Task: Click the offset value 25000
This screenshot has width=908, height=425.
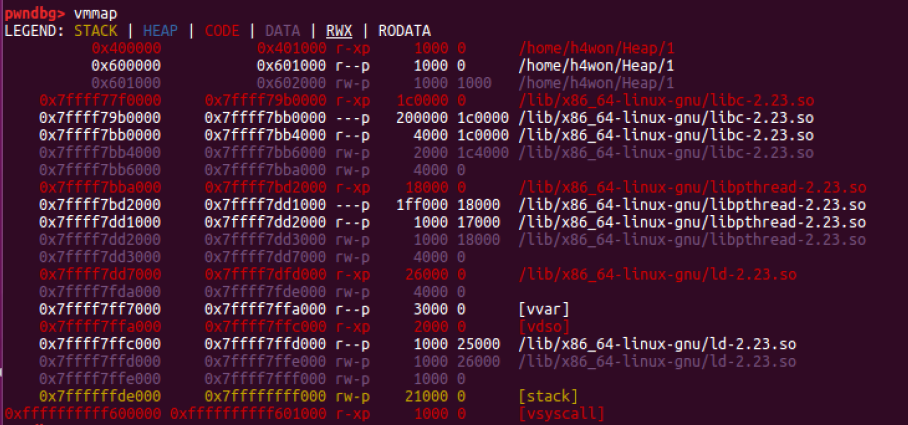Action: (x=478, y=343)
